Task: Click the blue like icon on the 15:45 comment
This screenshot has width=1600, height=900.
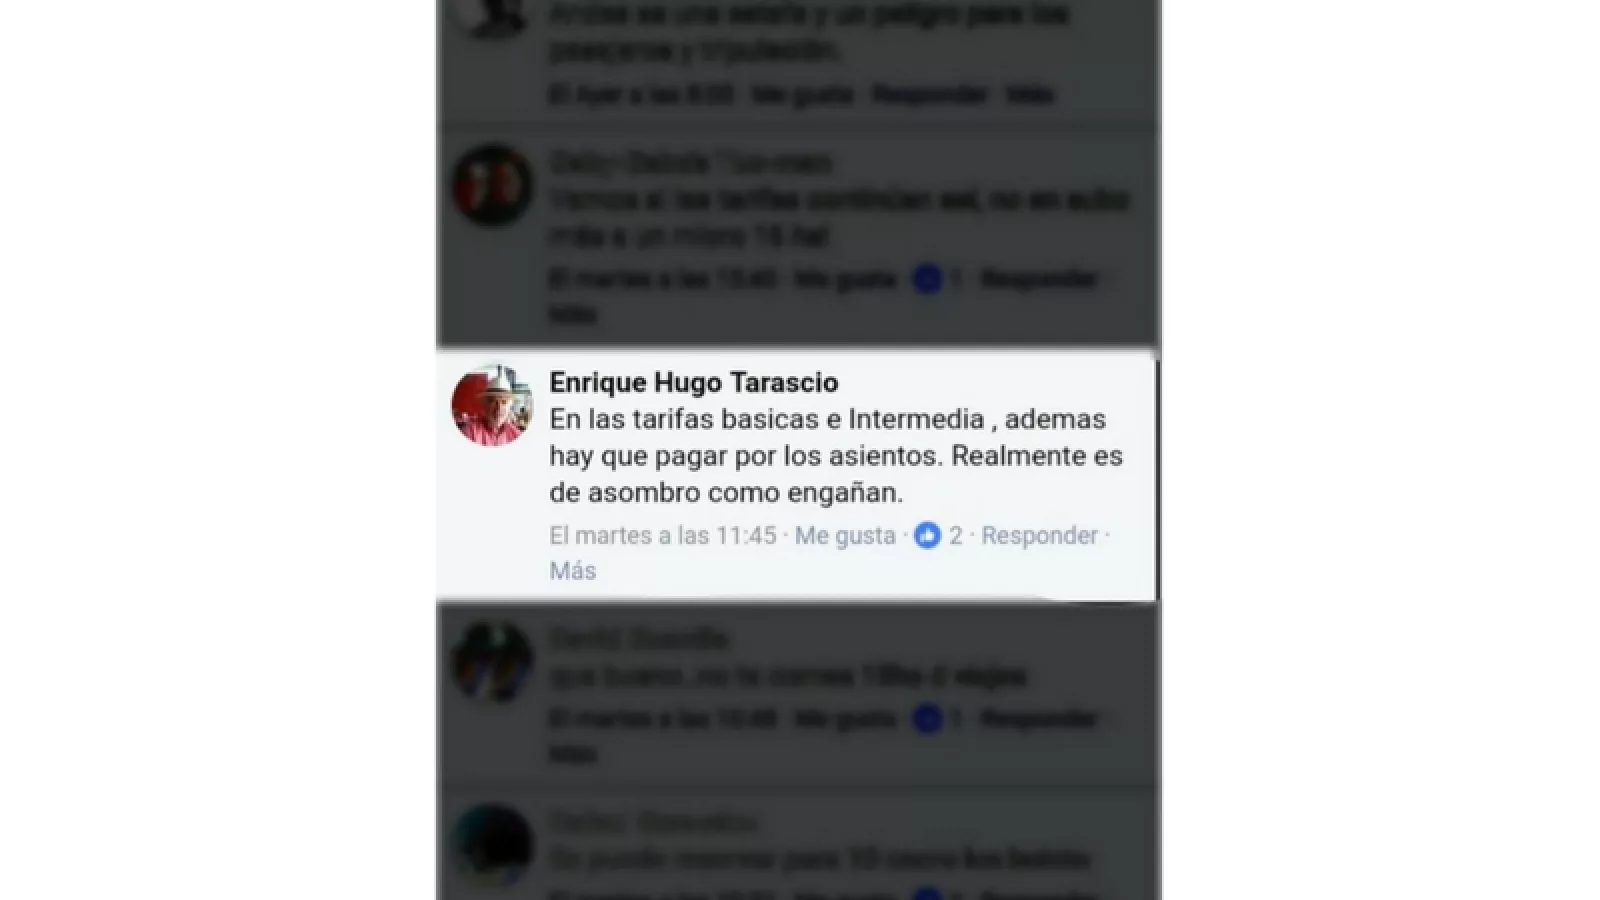Action: (928, 279)
